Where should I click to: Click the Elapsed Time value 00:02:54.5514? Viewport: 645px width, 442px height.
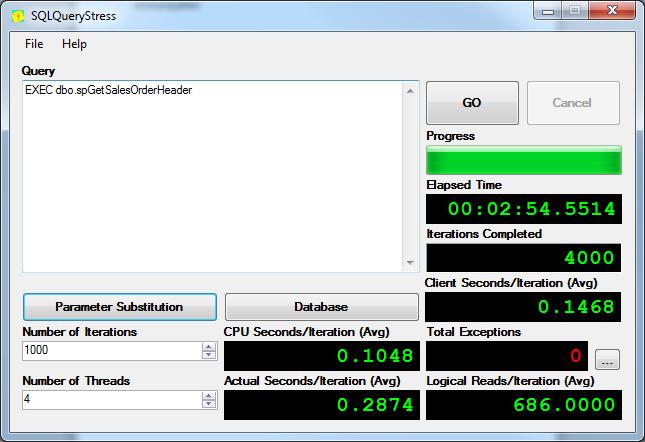click(531, 209)
